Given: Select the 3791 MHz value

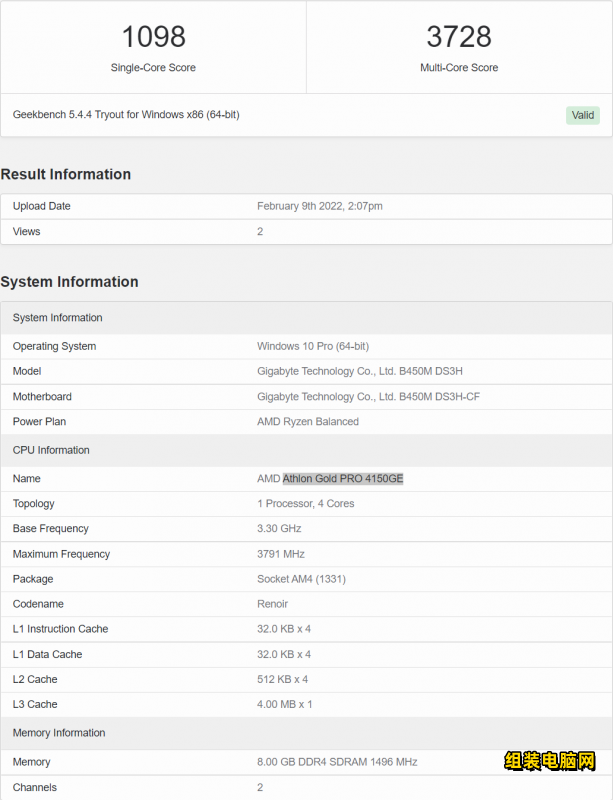Looking at the screenshot, I should click(281, 554).
